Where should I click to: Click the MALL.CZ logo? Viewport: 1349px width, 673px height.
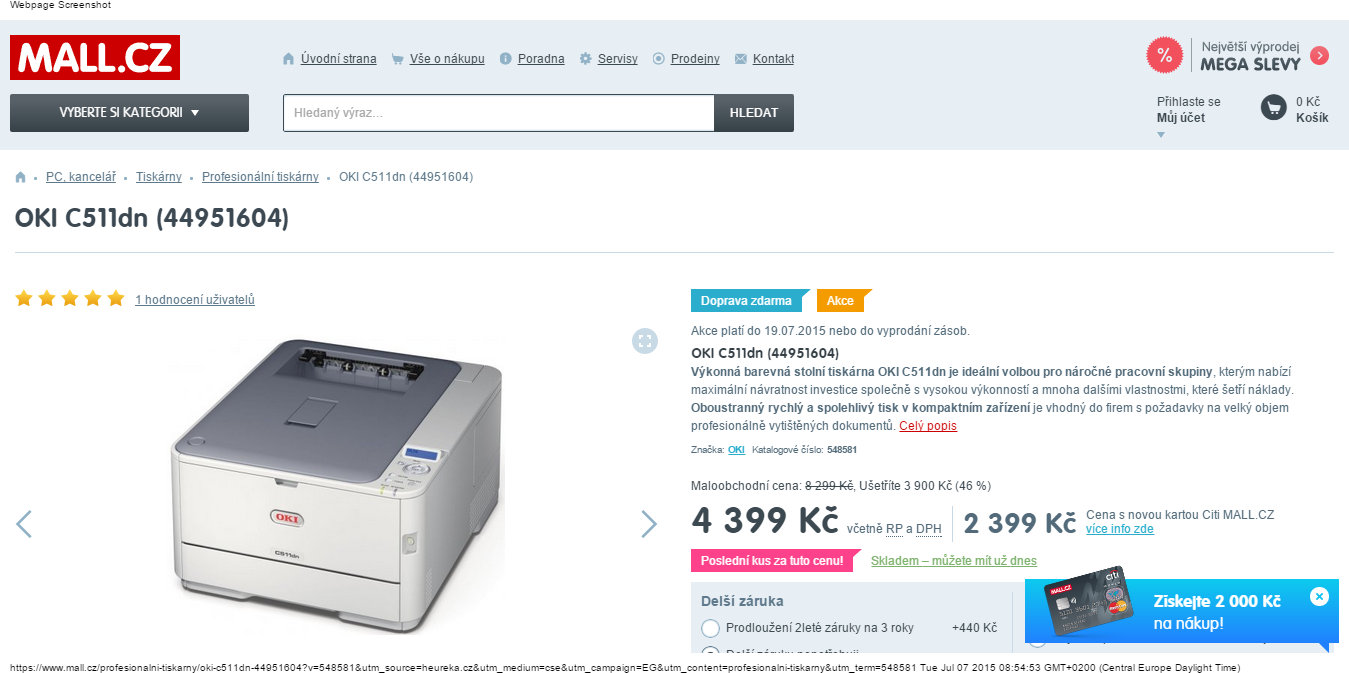[x=95, y=58]
